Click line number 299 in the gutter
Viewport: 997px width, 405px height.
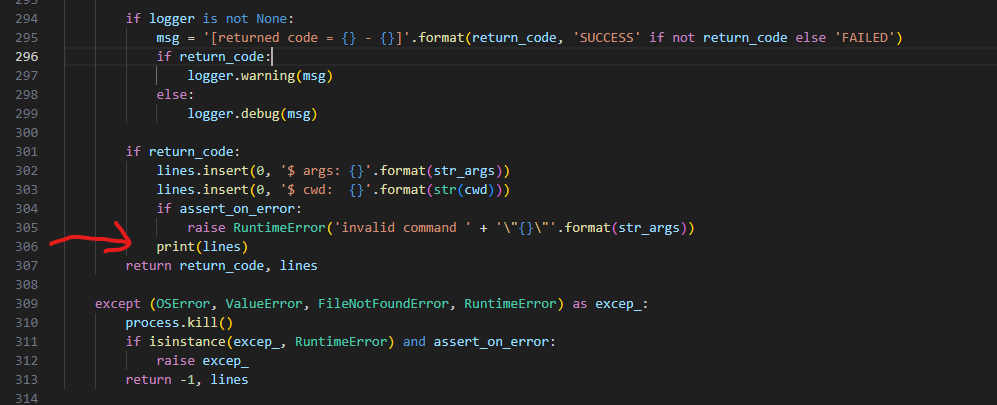[27, 114]
